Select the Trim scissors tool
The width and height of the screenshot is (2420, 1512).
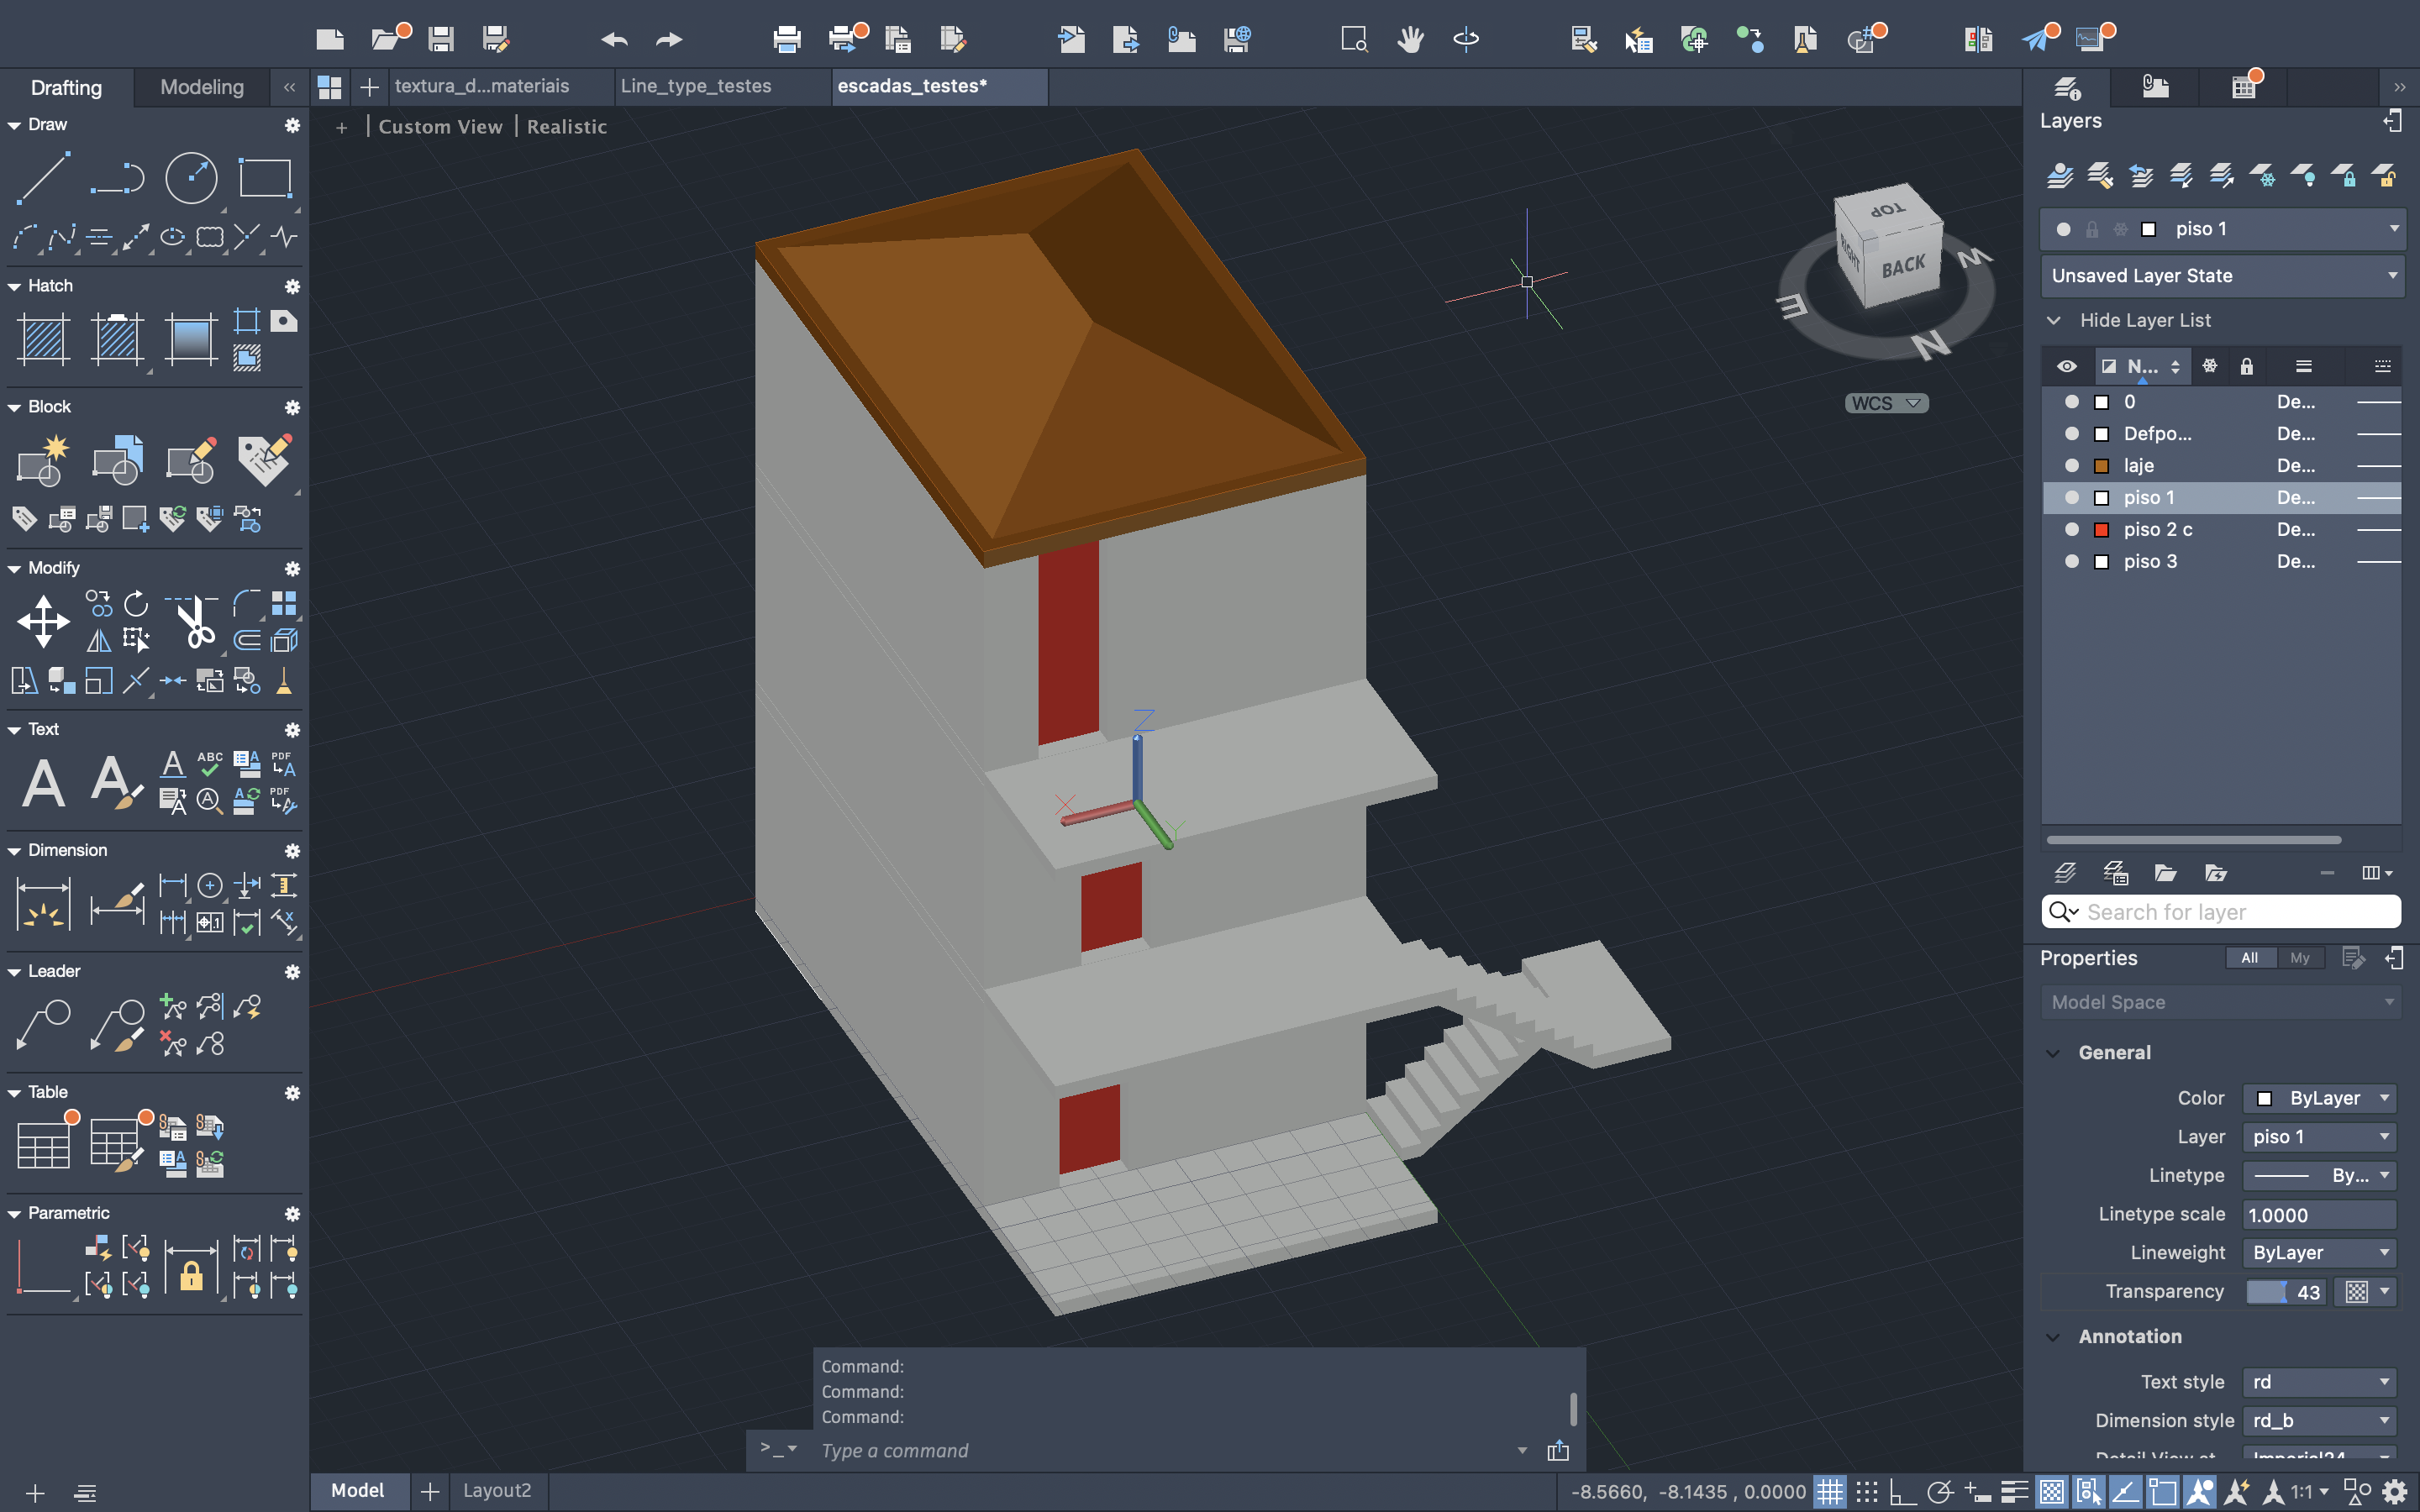coord(194,622)
